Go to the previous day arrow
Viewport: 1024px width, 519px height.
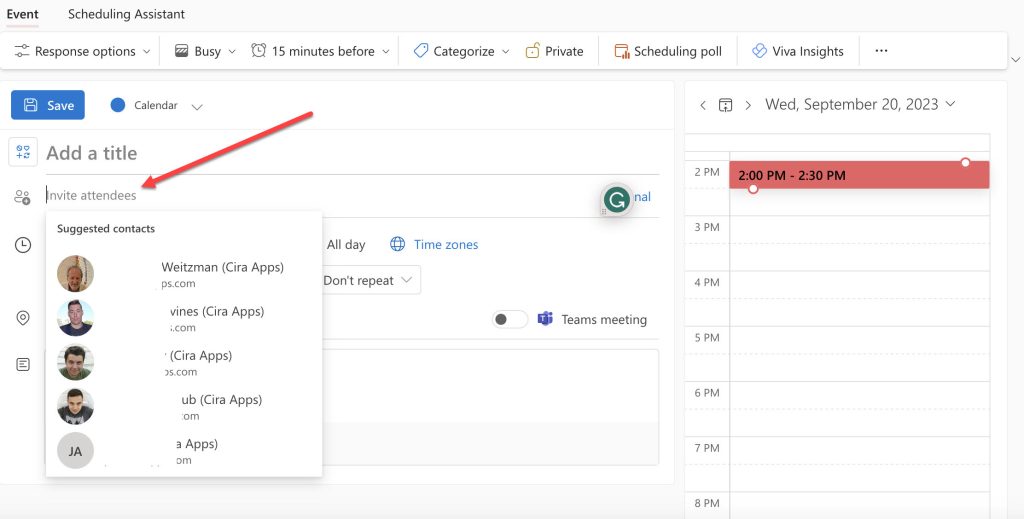point(703,105)
